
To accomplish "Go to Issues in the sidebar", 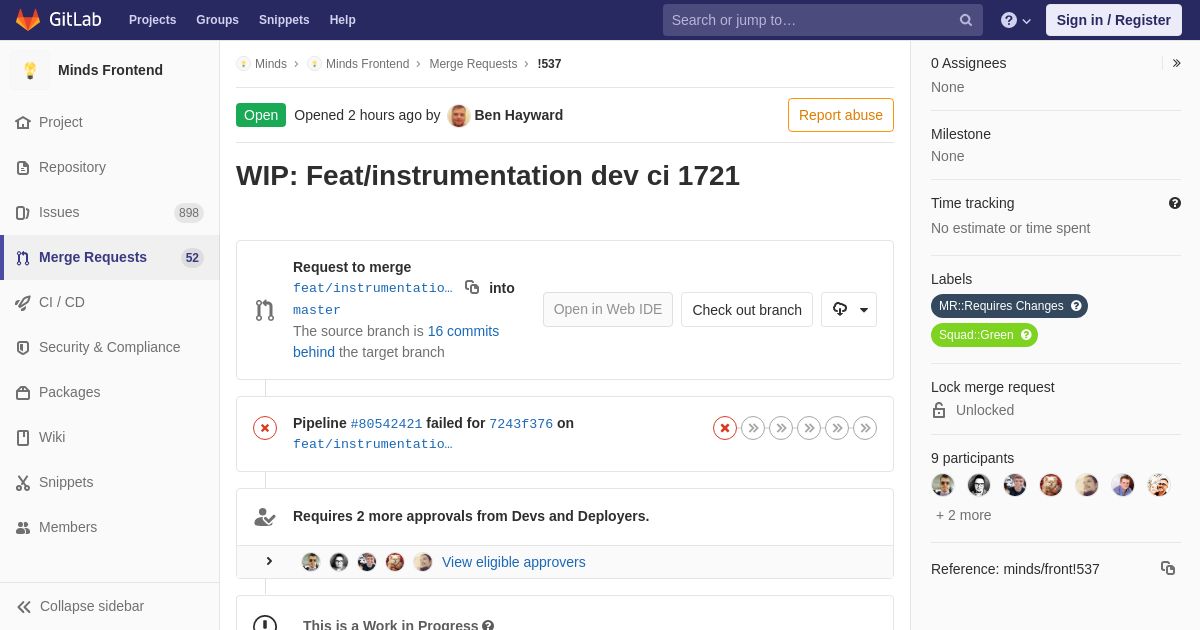I will [110, 212].
